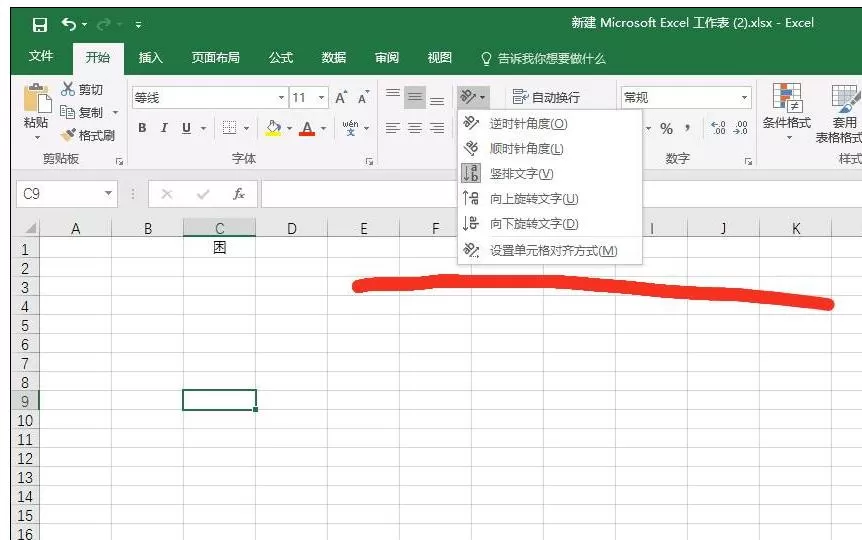This screenshot has width=862, height=540.
Task: Click the middle align icon
Action: pos(415,97)
